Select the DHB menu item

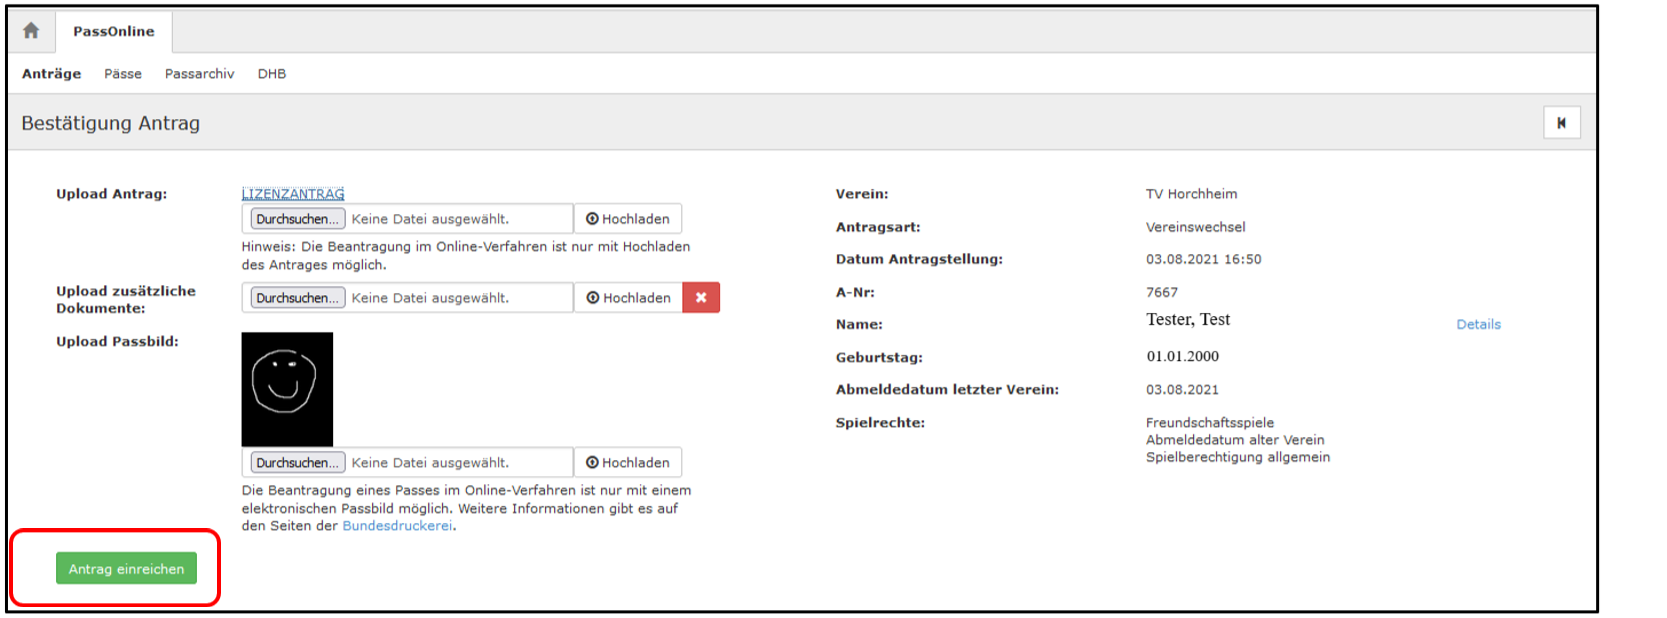click(272, 74)
